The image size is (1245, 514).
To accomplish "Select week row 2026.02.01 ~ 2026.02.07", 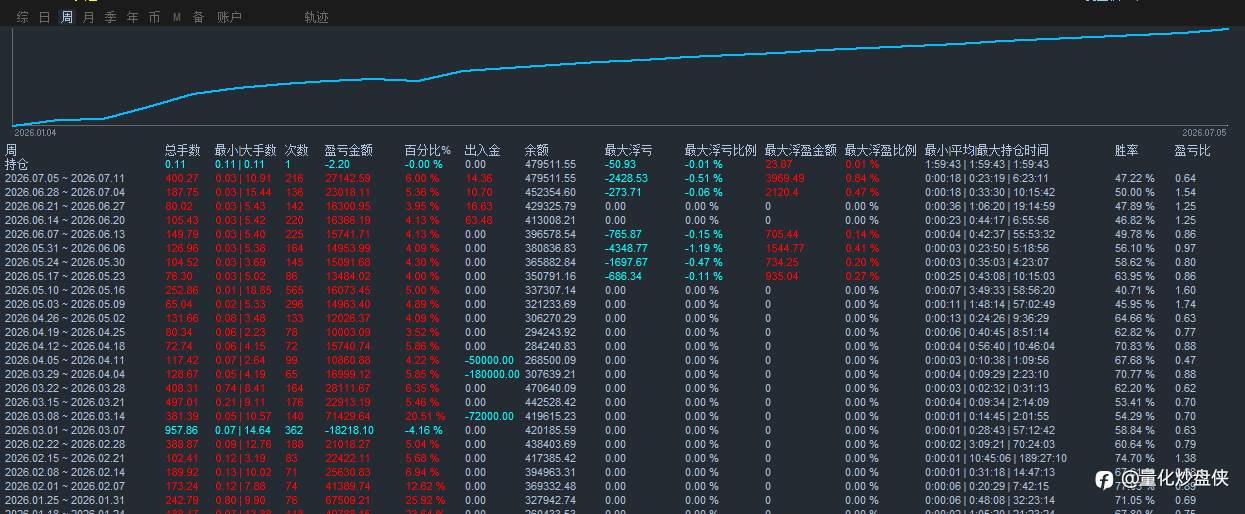I will (65, 486).
